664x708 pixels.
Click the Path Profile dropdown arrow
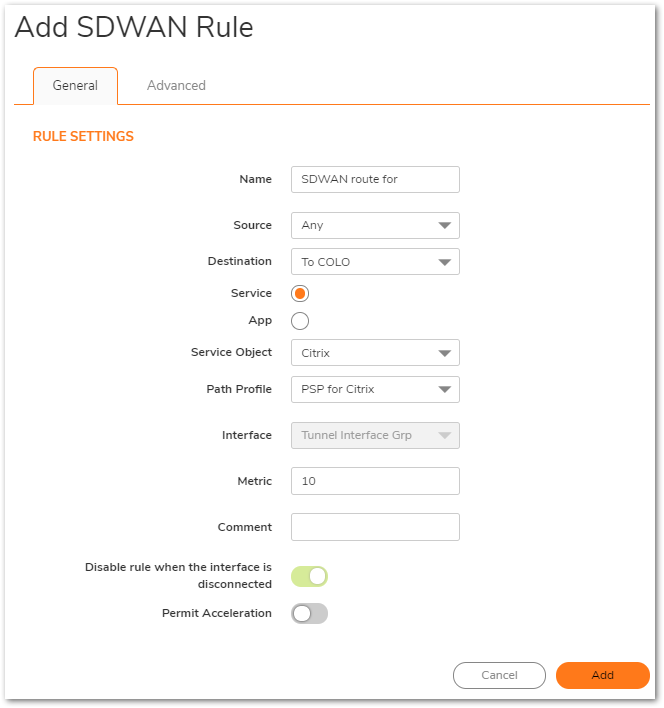[x=445, y=390]
